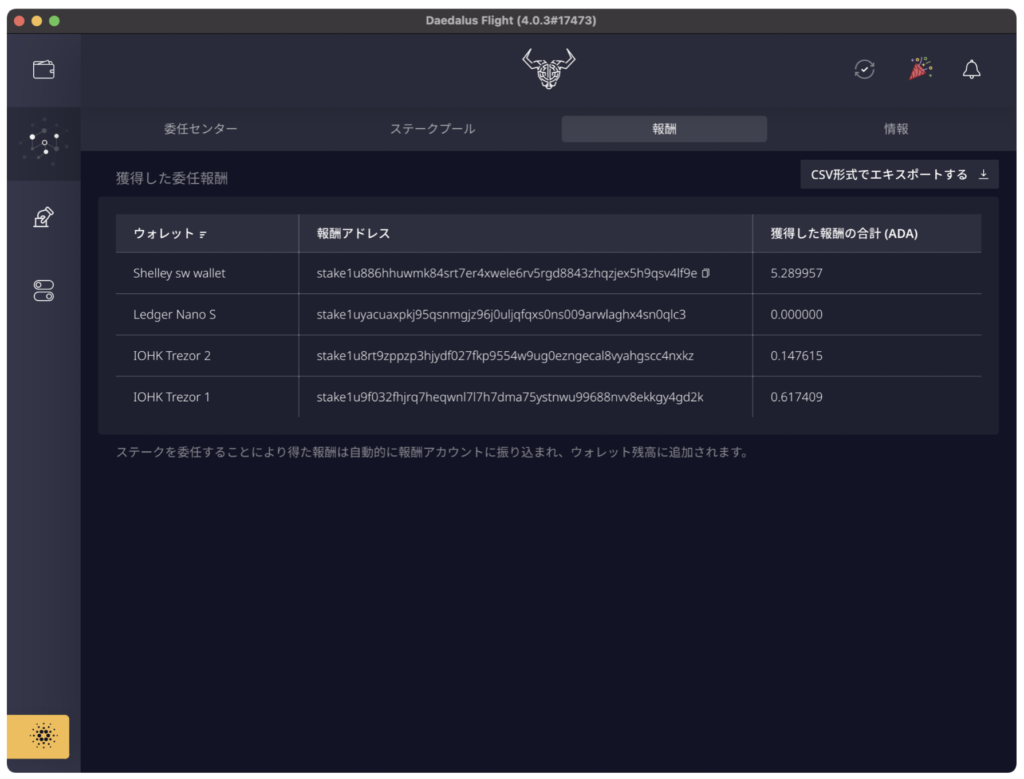
Task: Click the Daedalus bull logo
Action: (548, 70)
